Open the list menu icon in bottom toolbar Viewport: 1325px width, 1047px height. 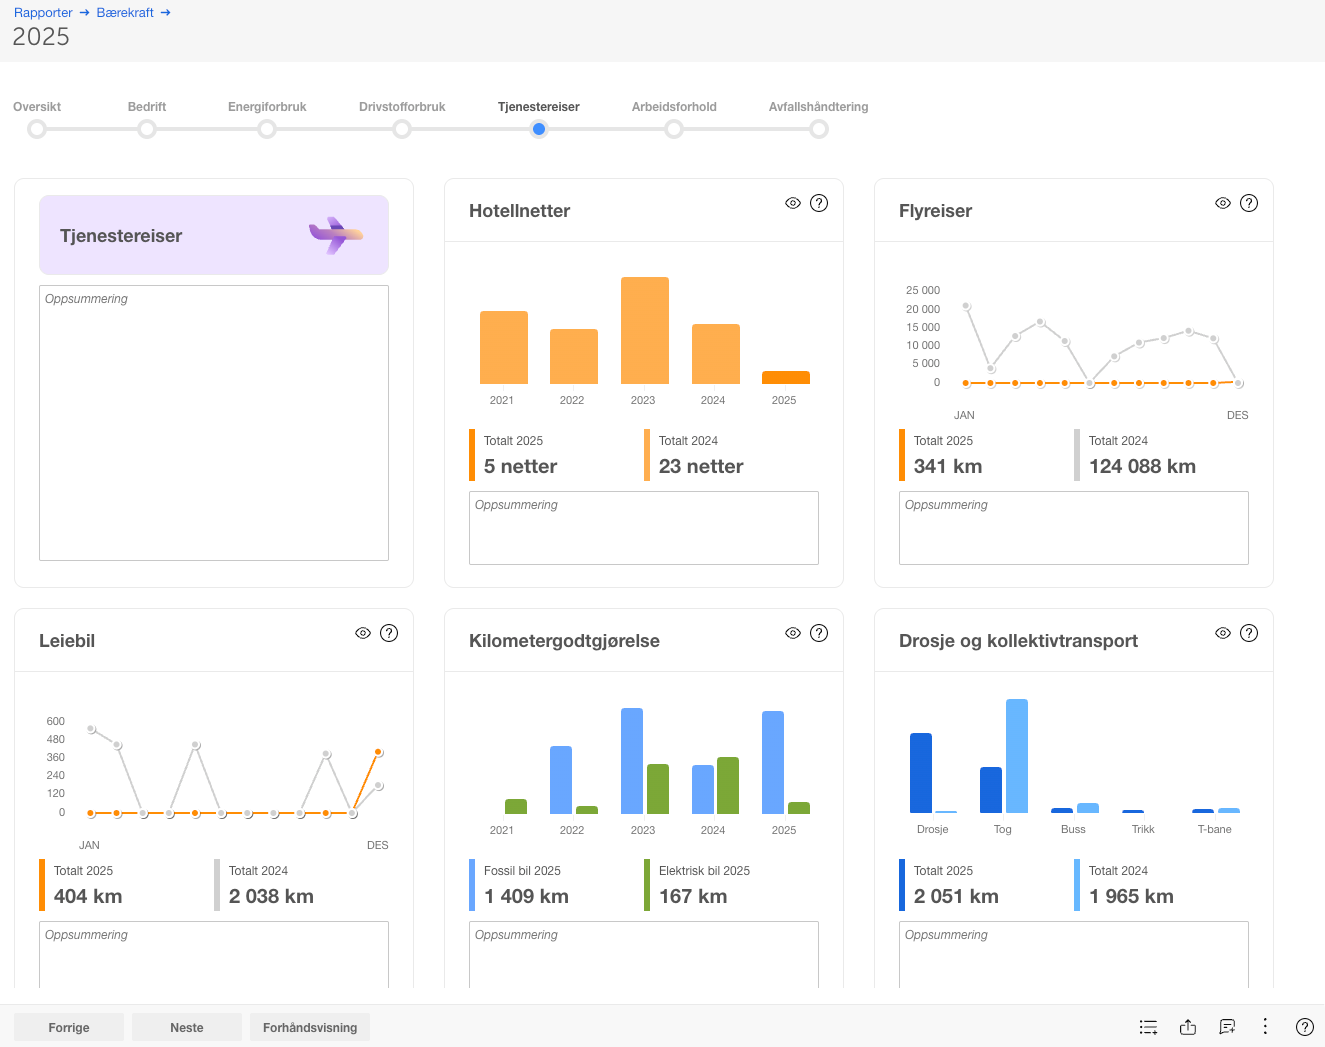click(1149, 1027)
